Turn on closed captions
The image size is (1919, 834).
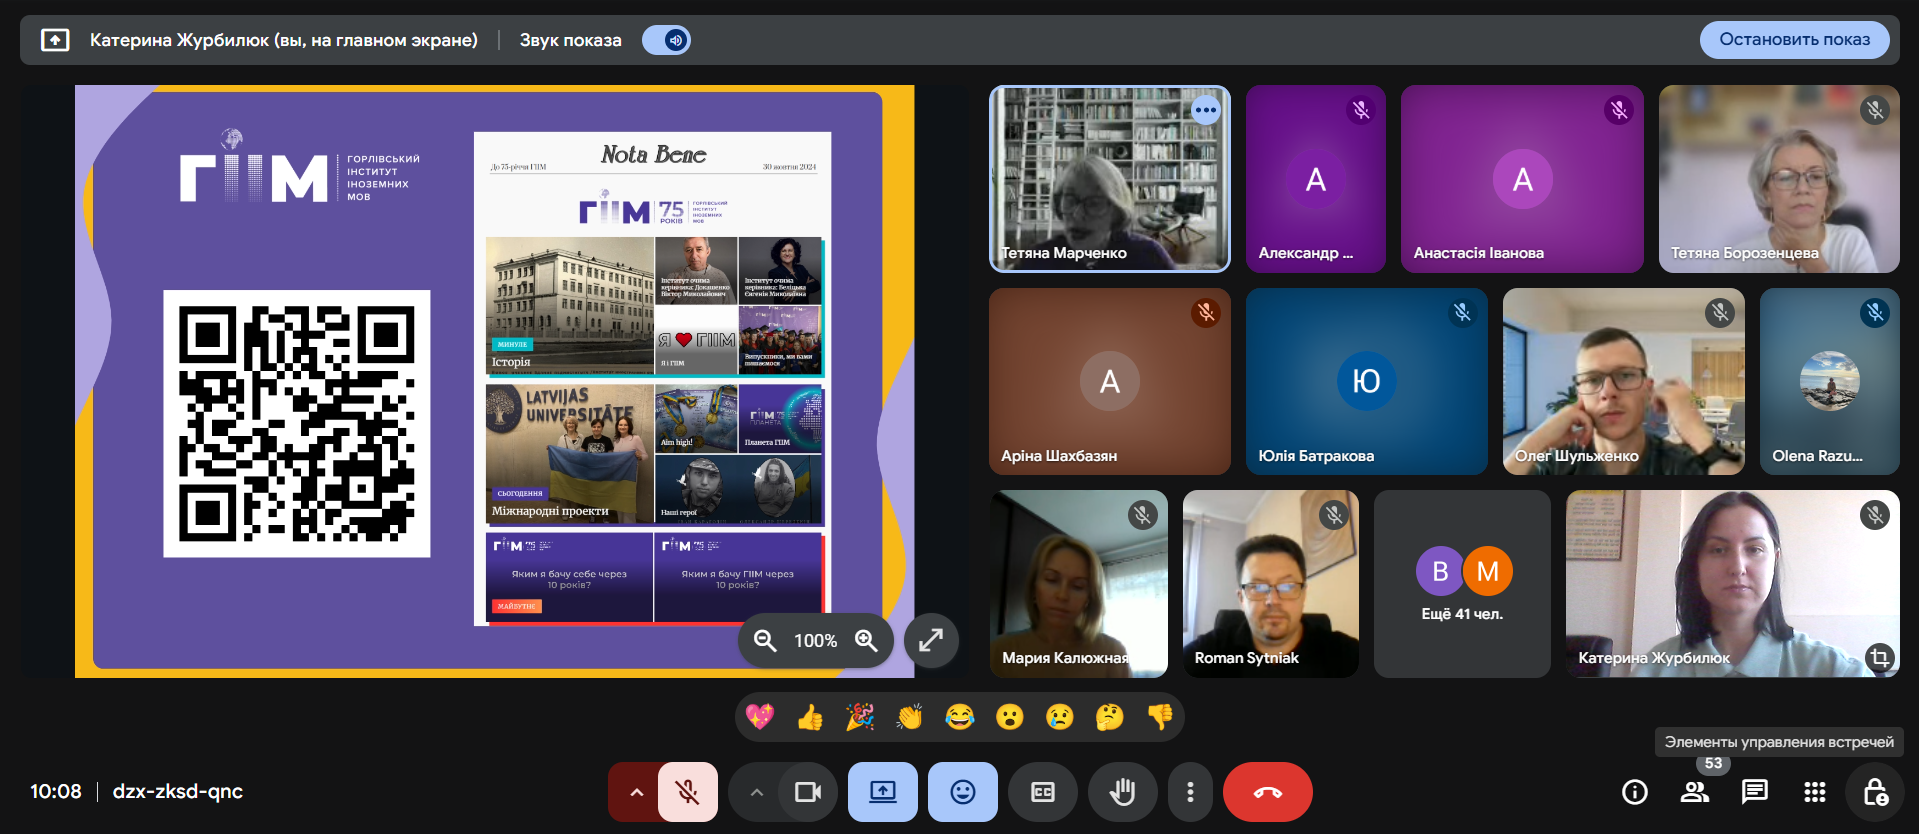point(1042,792)
